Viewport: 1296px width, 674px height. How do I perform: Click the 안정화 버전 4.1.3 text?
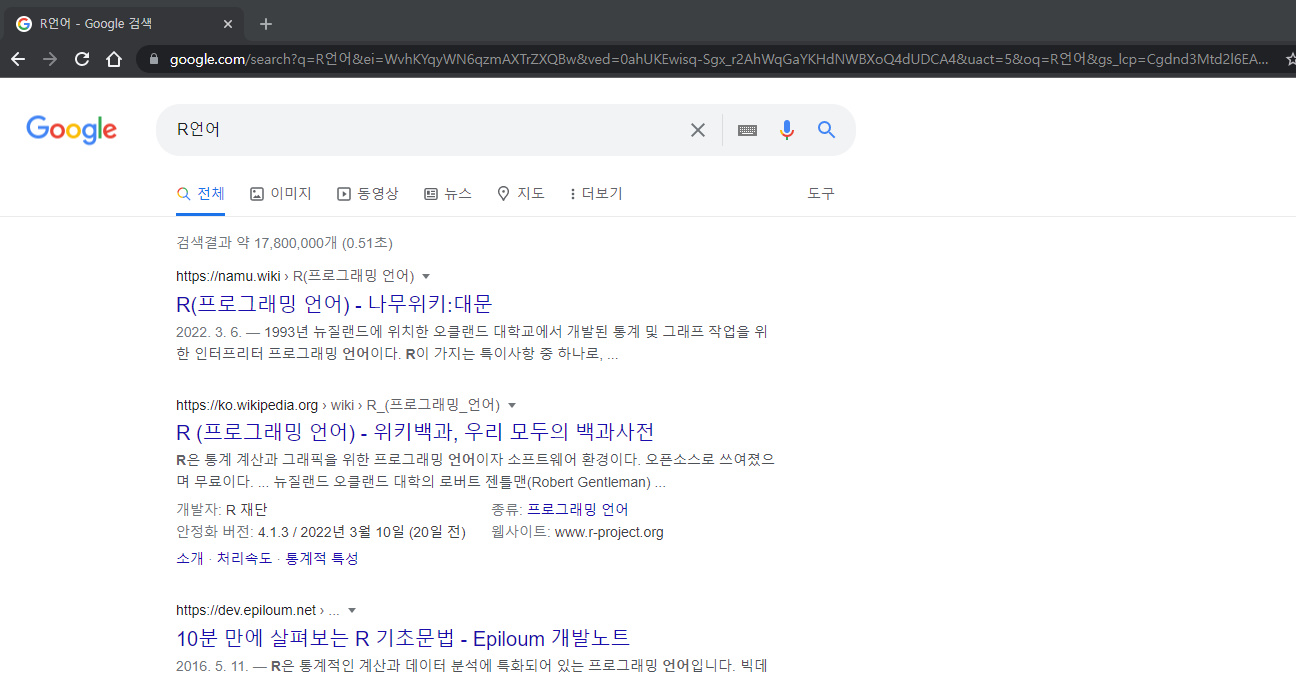(x=321, y=532)
